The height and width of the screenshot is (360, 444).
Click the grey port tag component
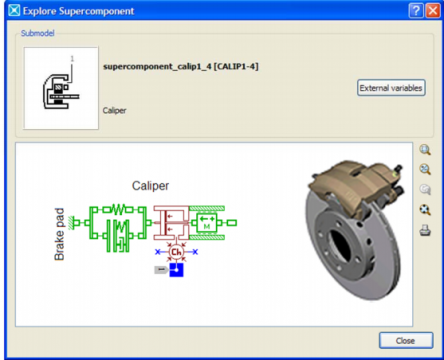click(161, 270)
